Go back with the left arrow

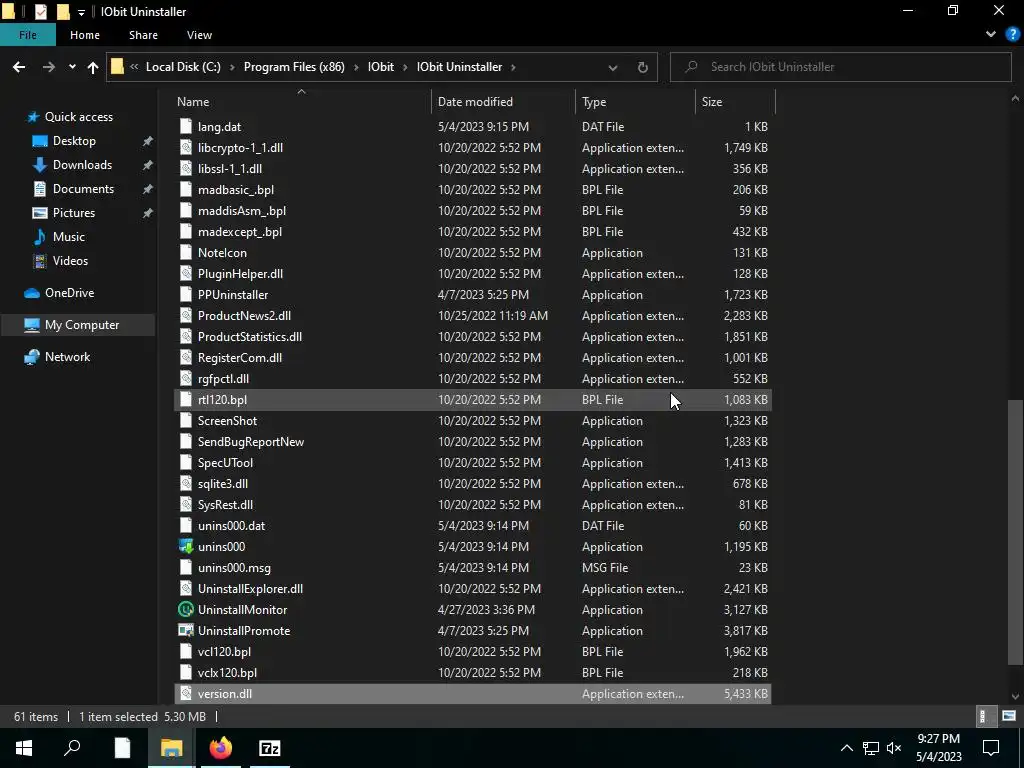(19, 67)
